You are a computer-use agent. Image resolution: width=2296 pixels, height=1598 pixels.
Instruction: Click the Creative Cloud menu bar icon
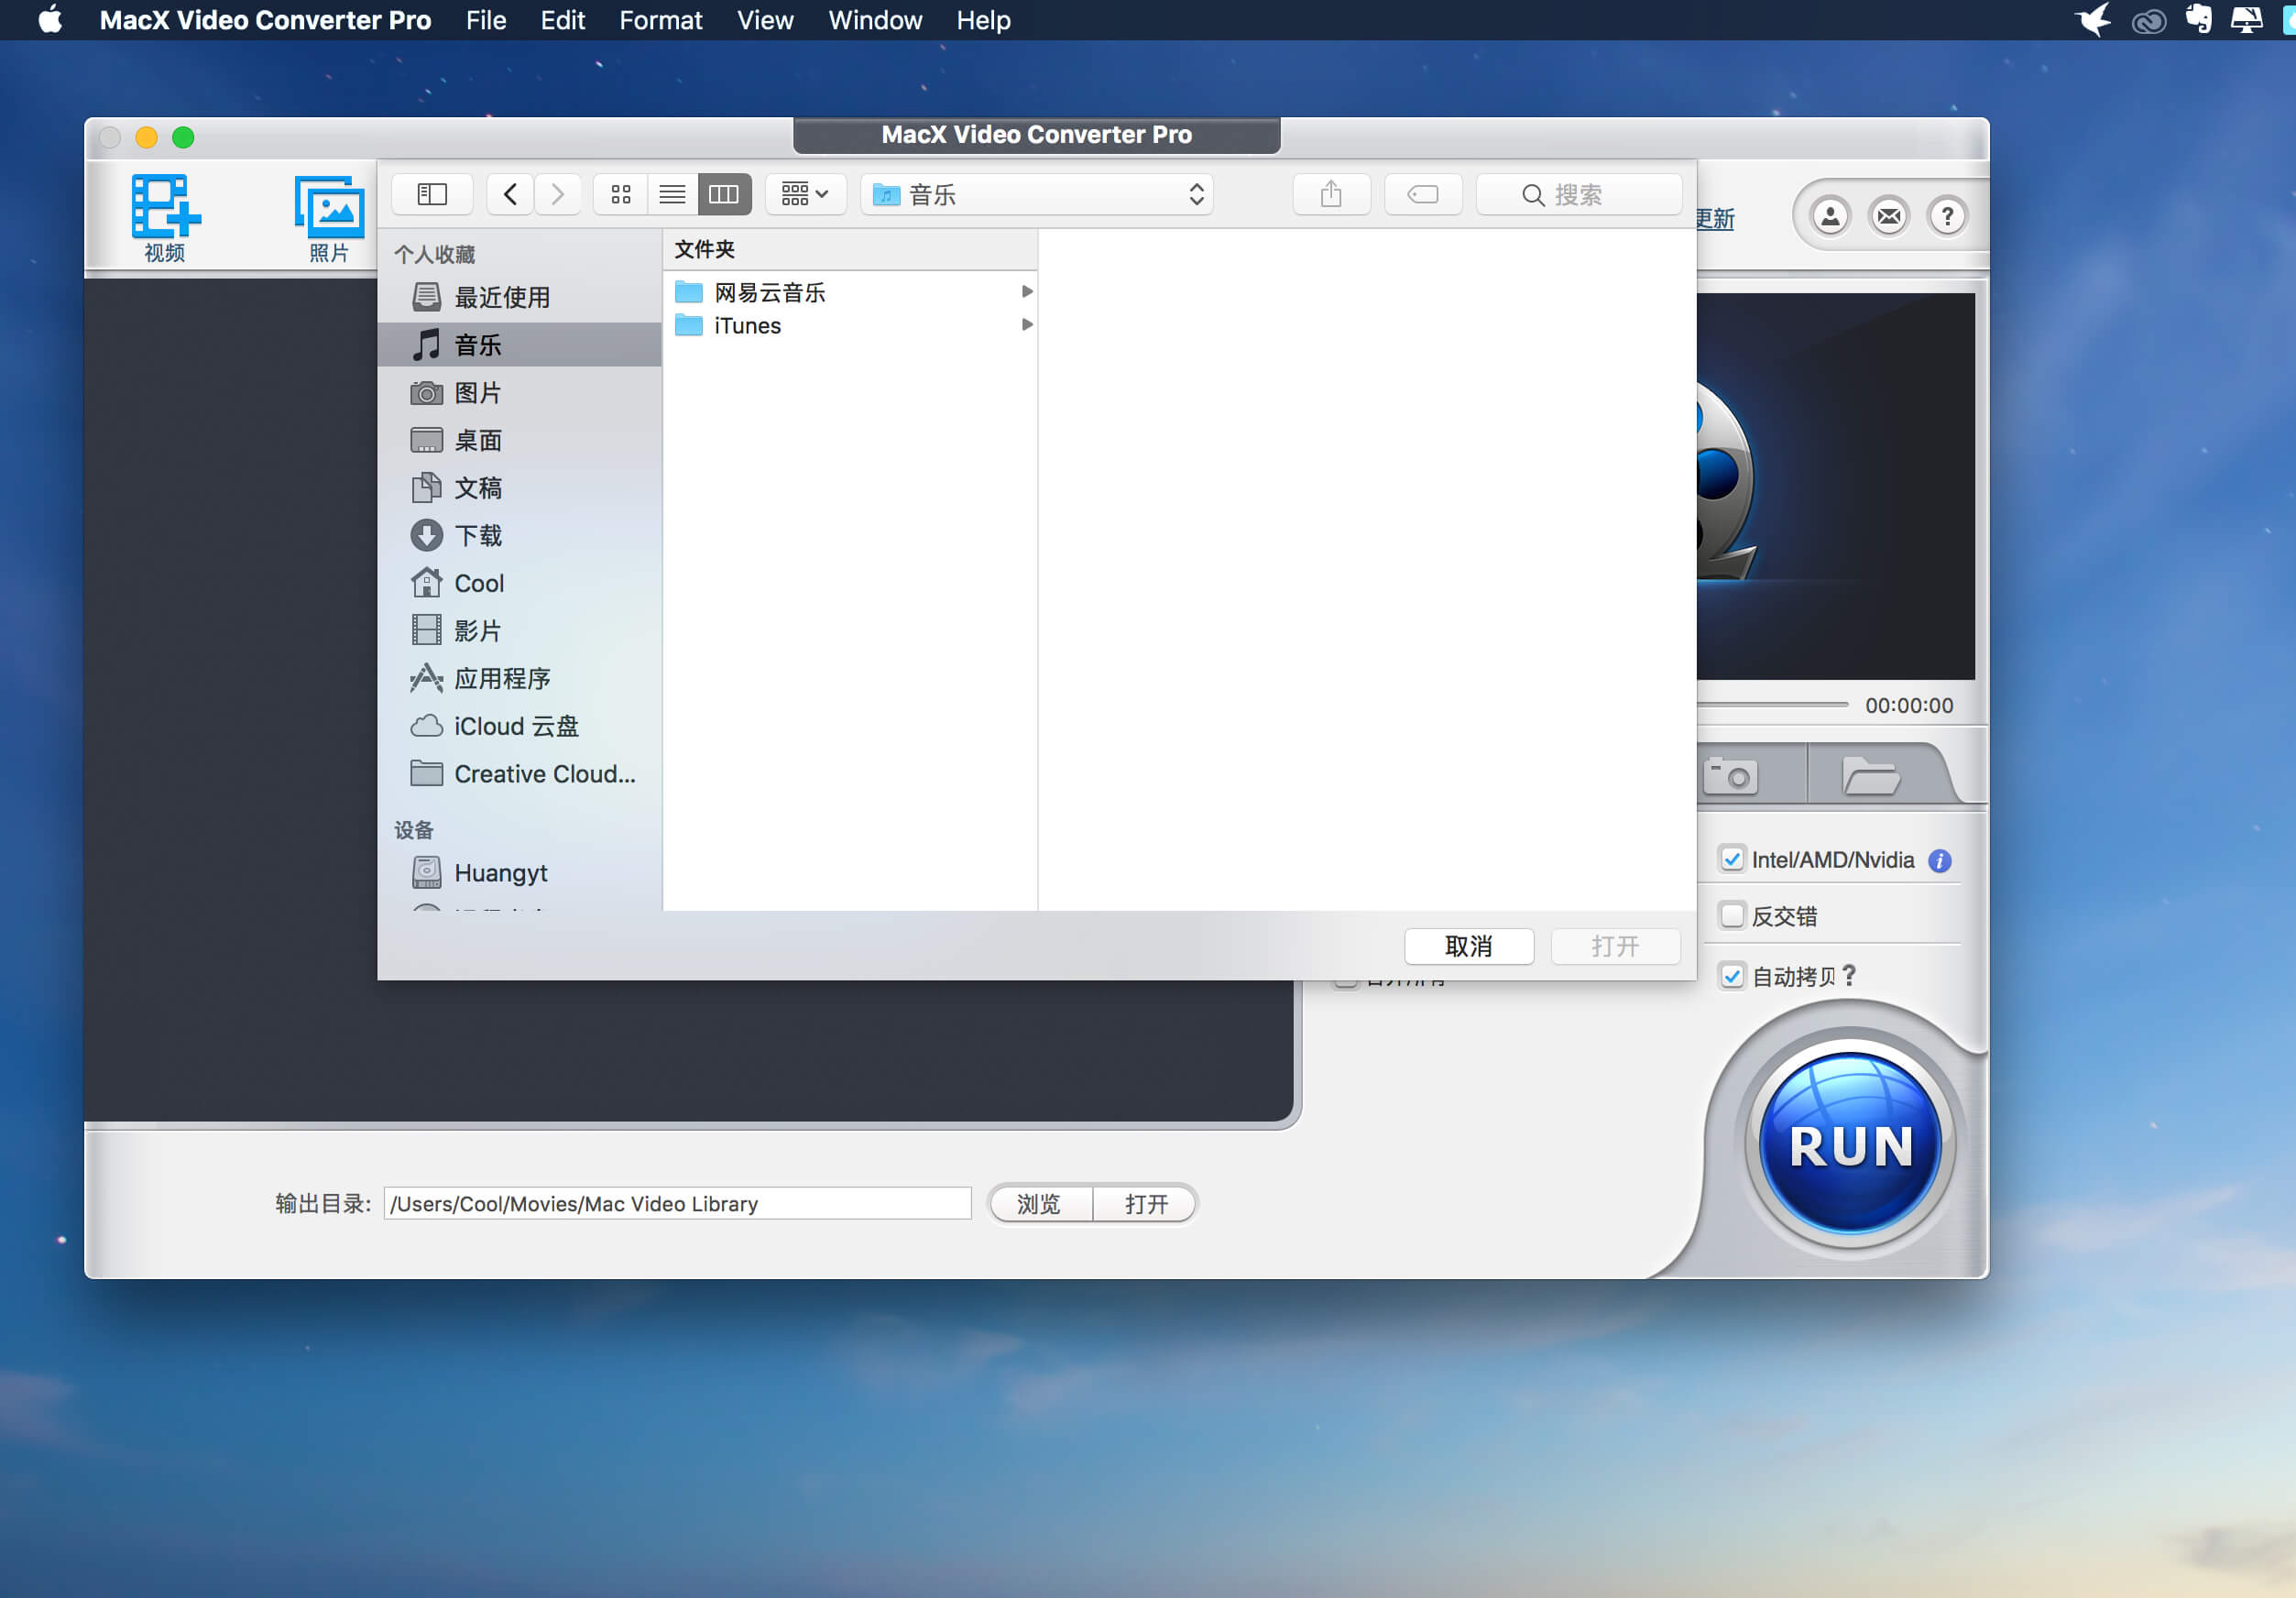[x=2148, y=21]
